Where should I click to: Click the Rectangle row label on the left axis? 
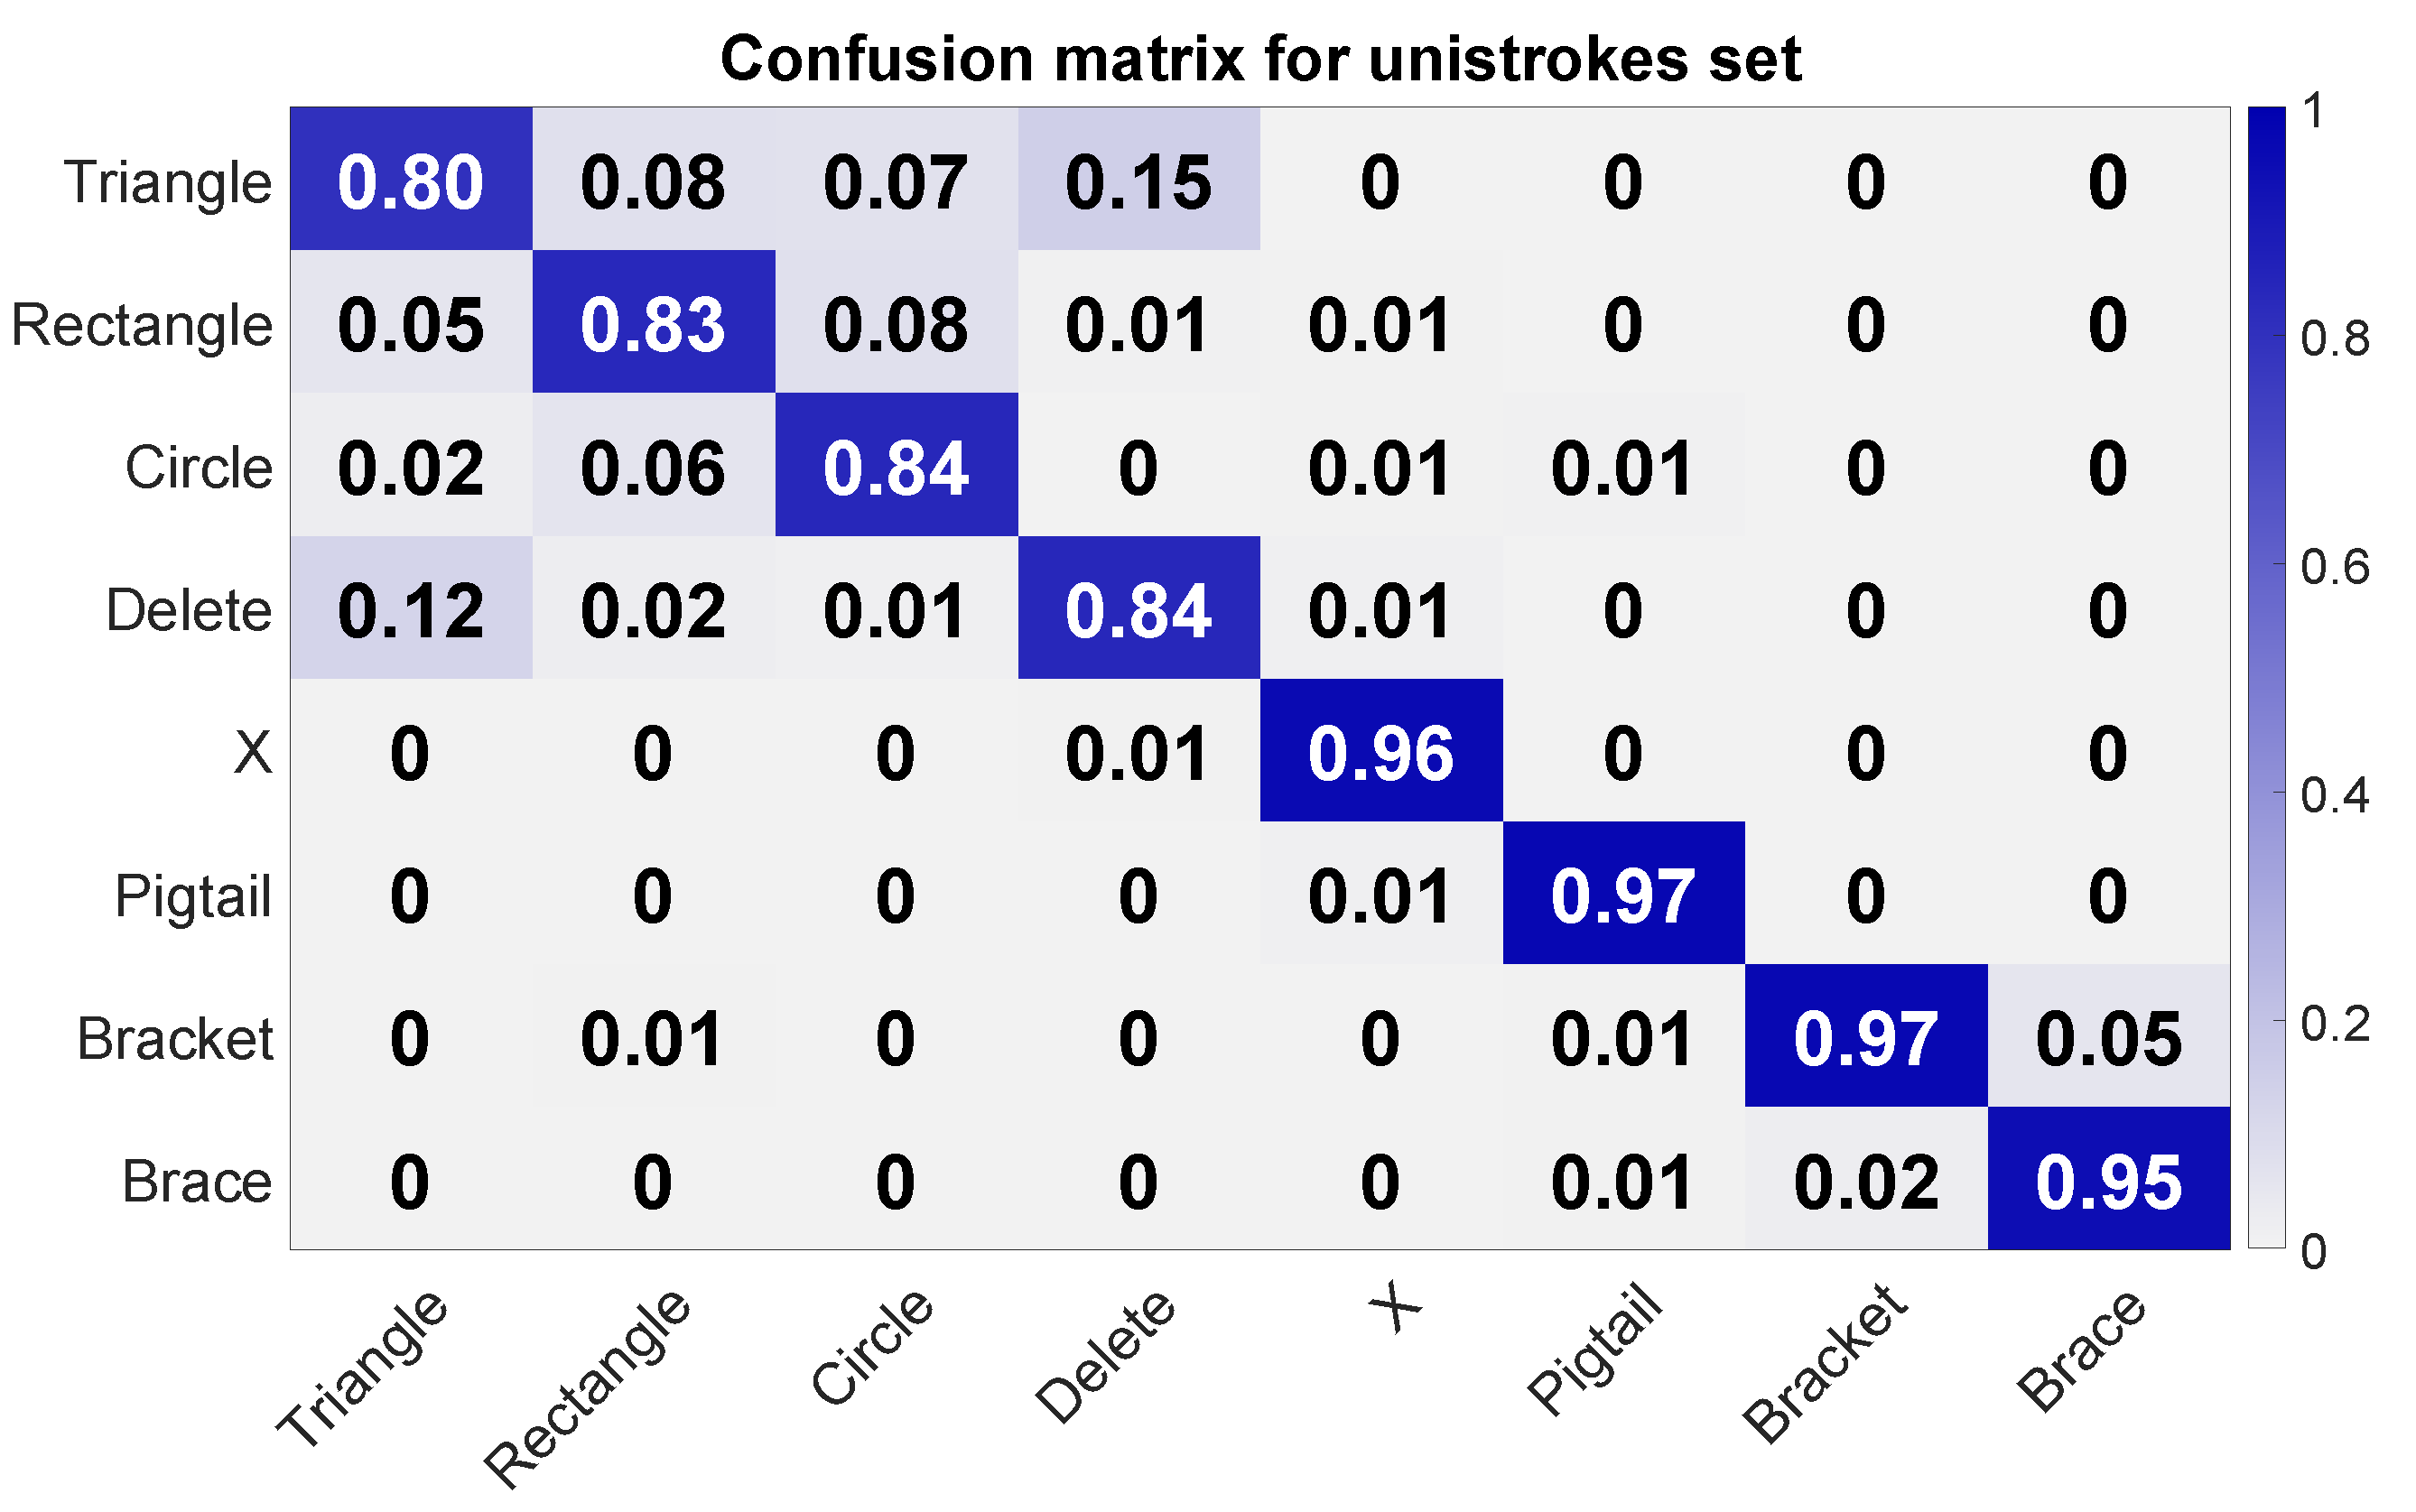click(142, 325)
